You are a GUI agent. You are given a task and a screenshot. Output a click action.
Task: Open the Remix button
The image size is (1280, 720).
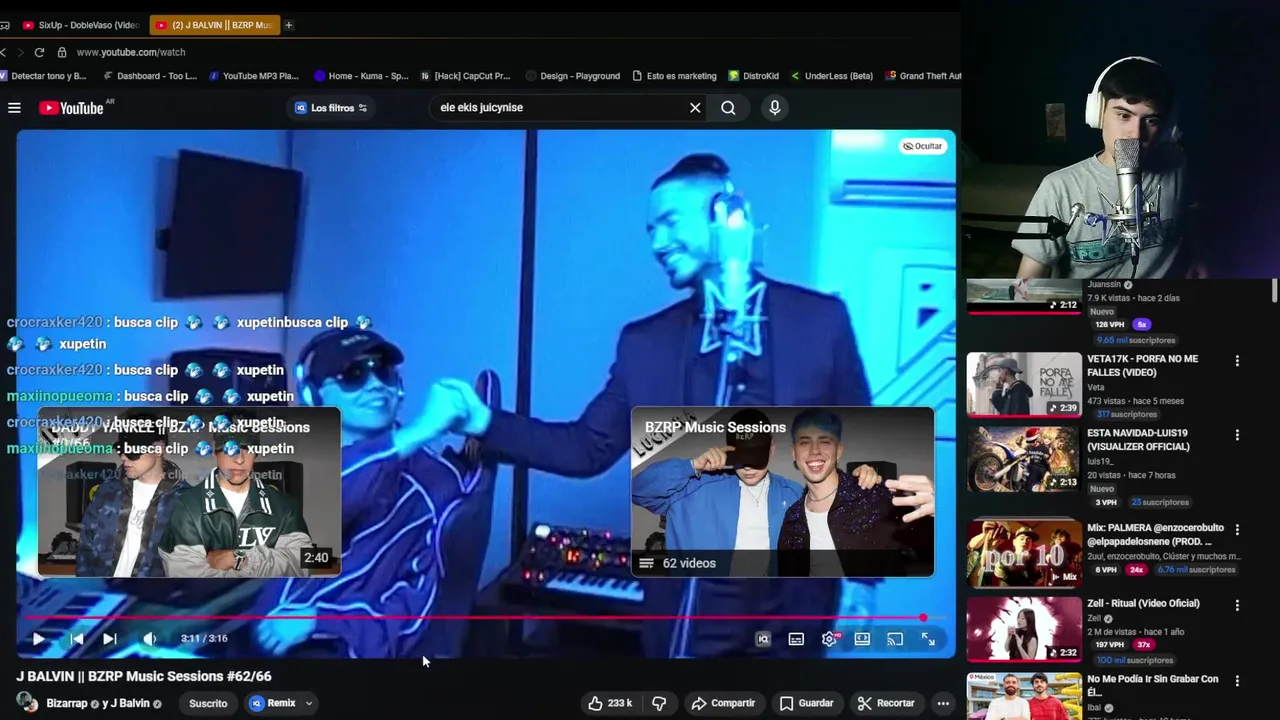(273, 703)
